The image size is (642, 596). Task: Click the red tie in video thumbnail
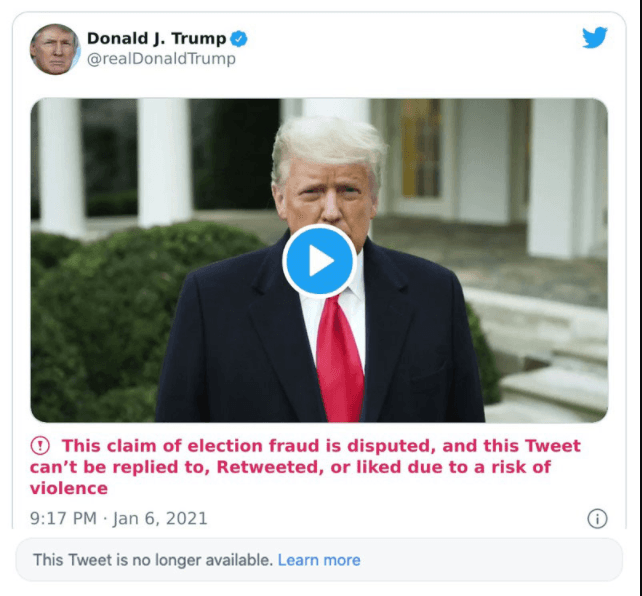click(x=340, y=360)
